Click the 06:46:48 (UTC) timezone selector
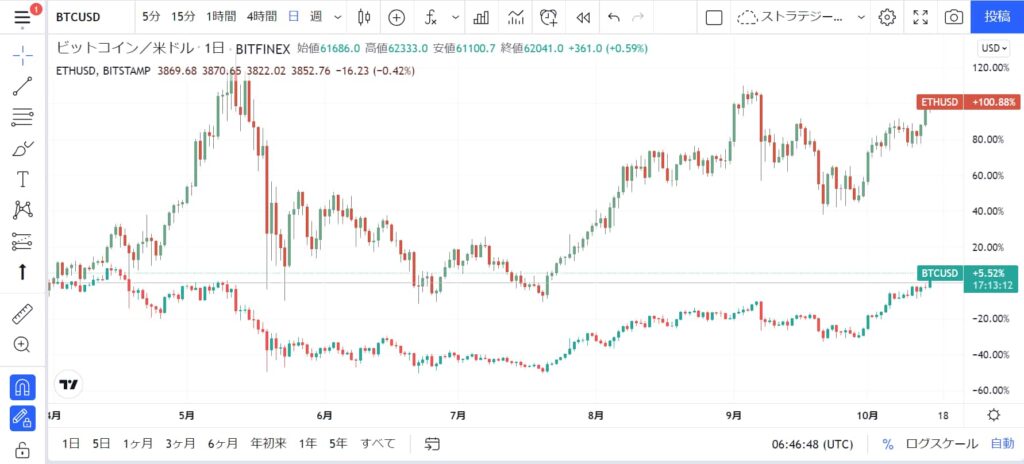 (812, 444)
